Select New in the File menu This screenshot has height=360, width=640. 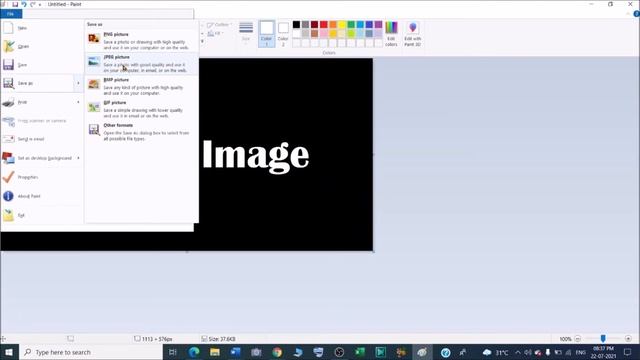pyautogui.click(x=42, y=28)
